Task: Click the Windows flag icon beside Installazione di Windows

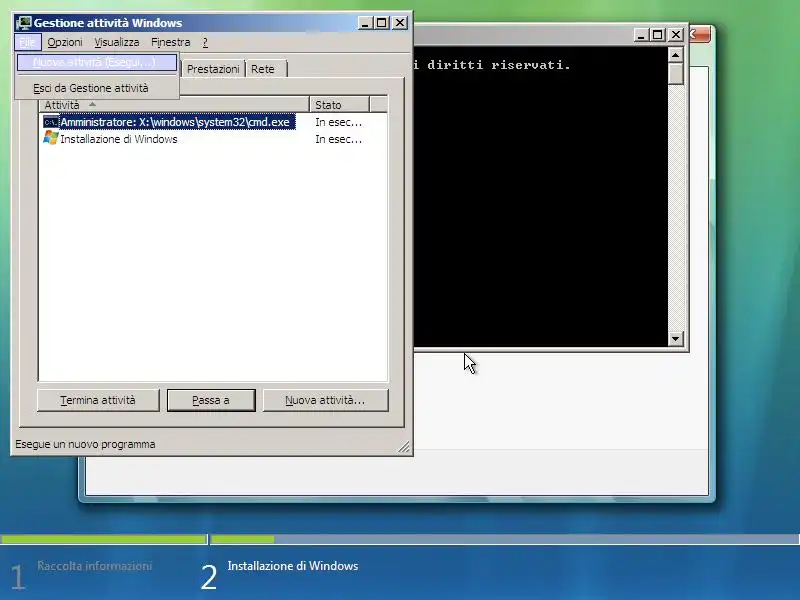Action: tap(51, 138)
